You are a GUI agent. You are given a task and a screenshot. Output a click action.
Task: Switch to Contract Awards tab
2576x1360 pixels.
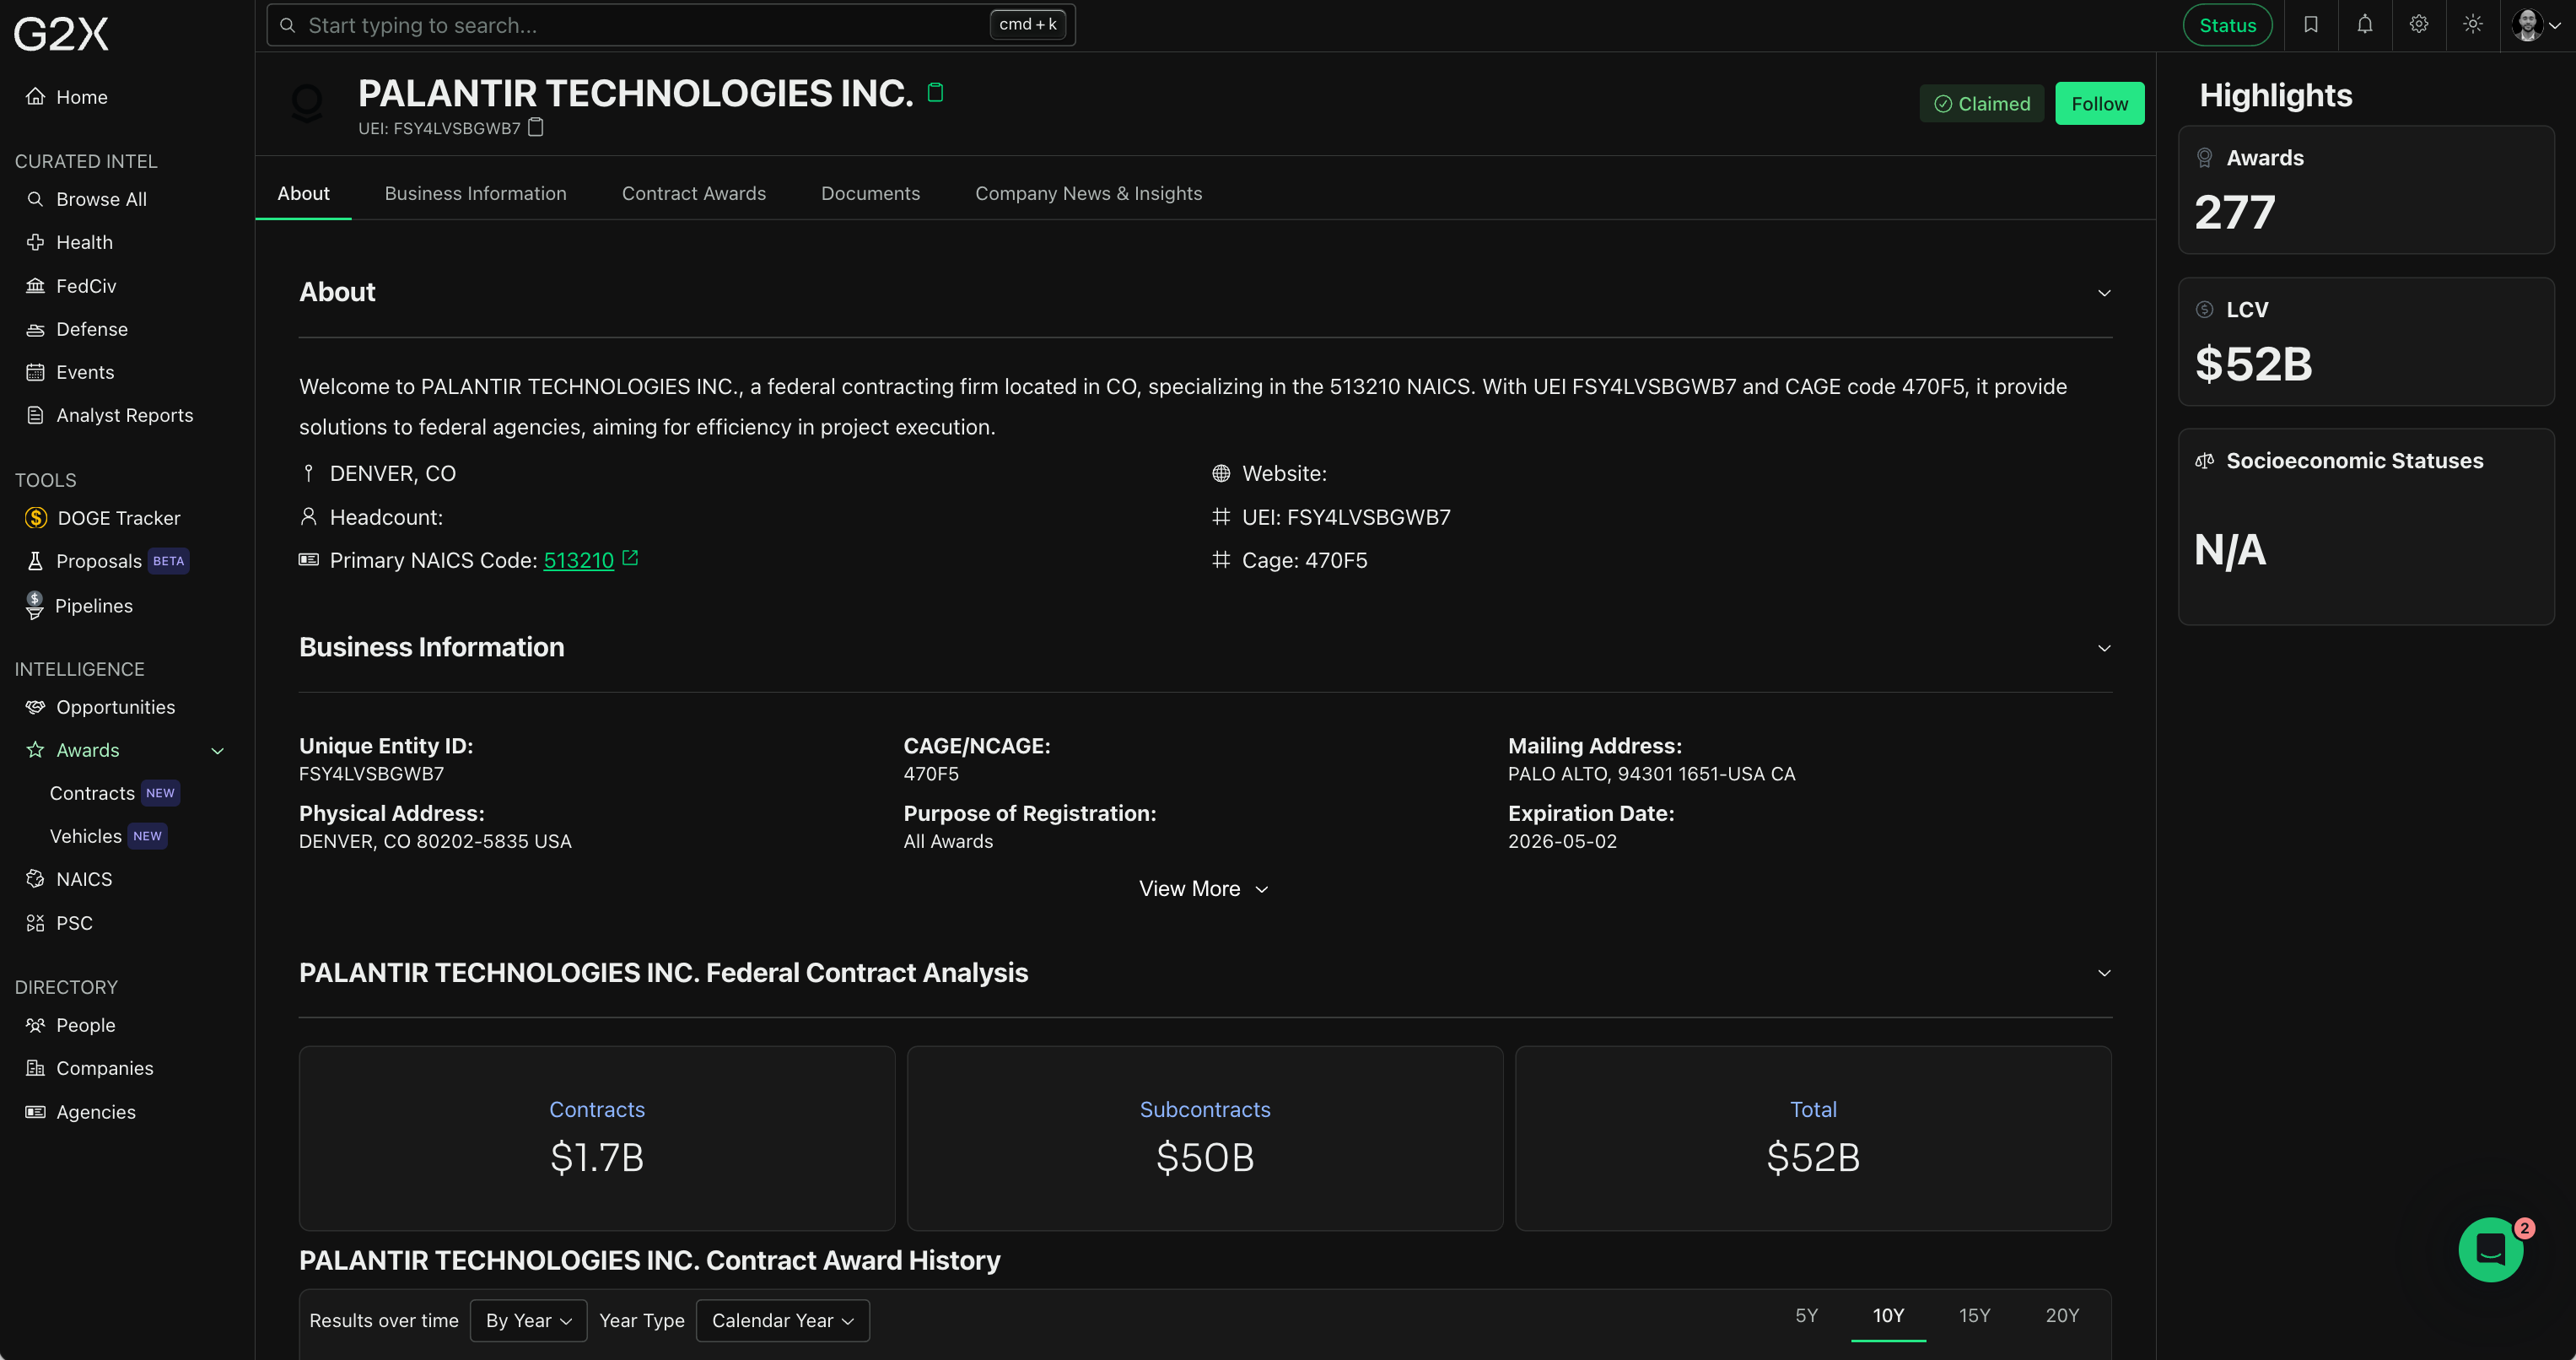(x=694, y=193)
